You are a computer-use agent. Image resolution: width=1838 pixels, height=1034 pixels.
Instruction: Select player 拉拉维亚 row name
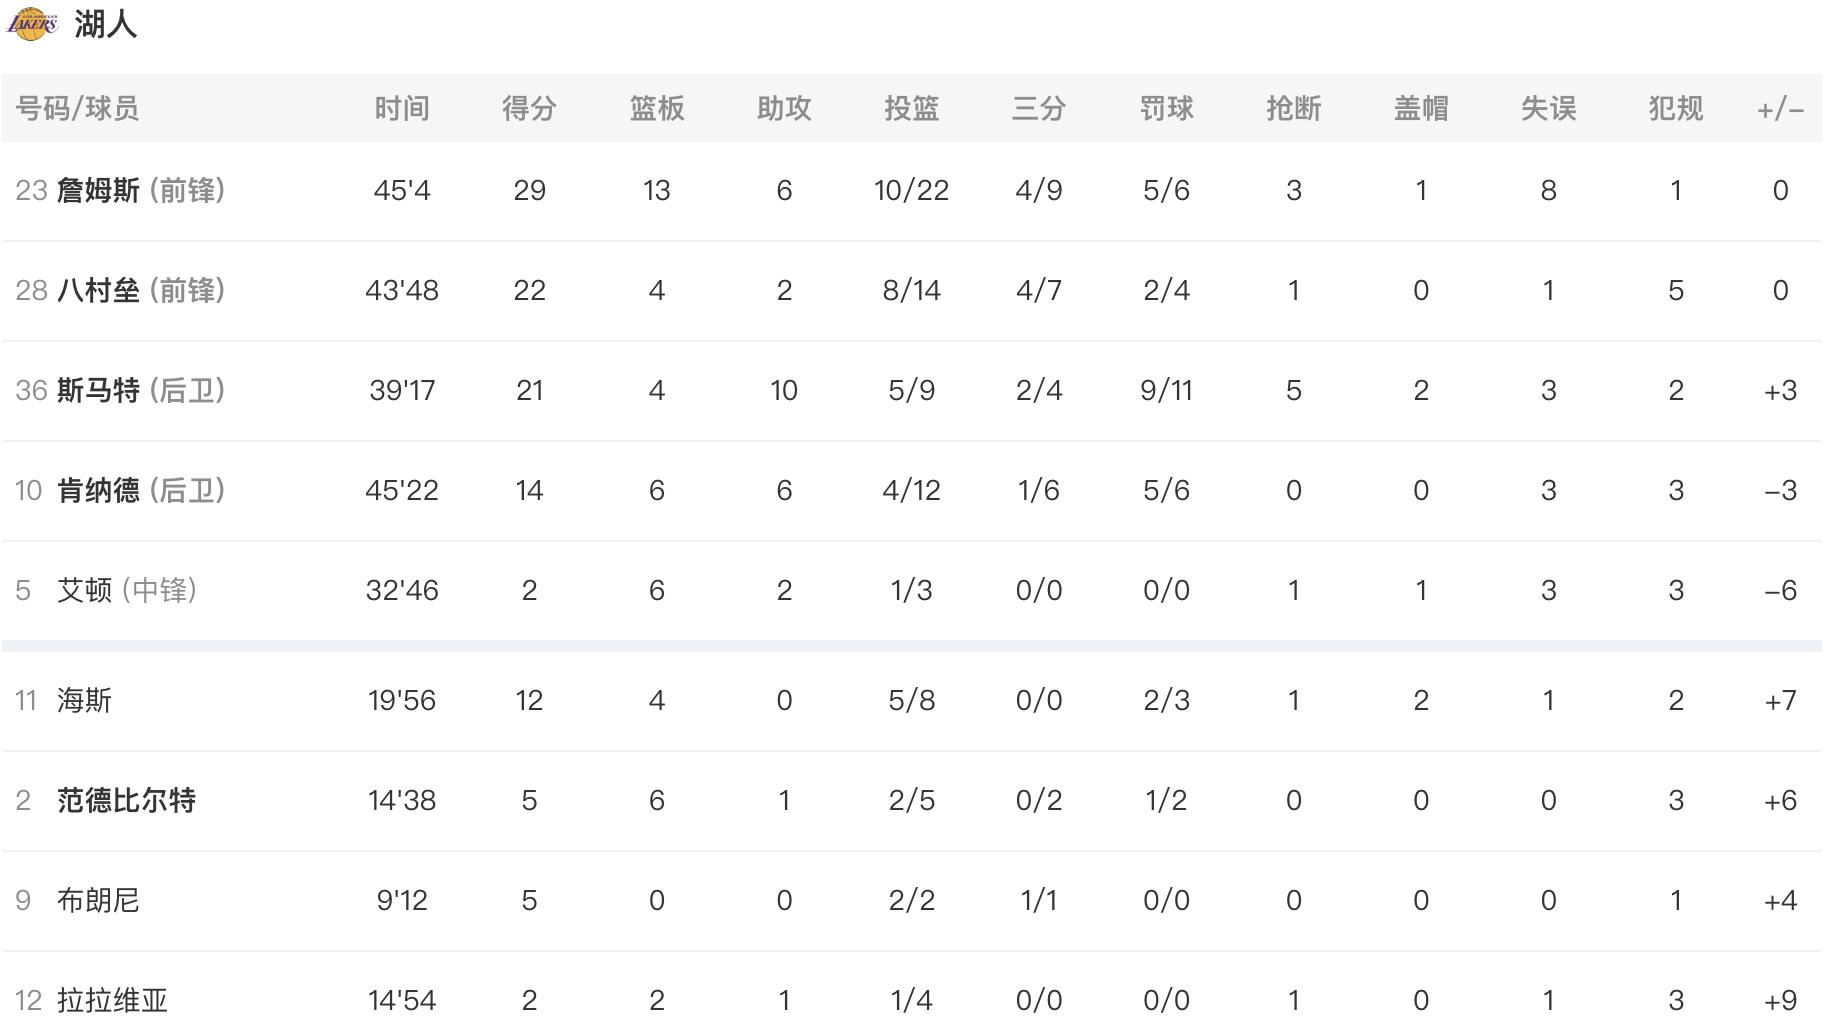pos(112,1000)
